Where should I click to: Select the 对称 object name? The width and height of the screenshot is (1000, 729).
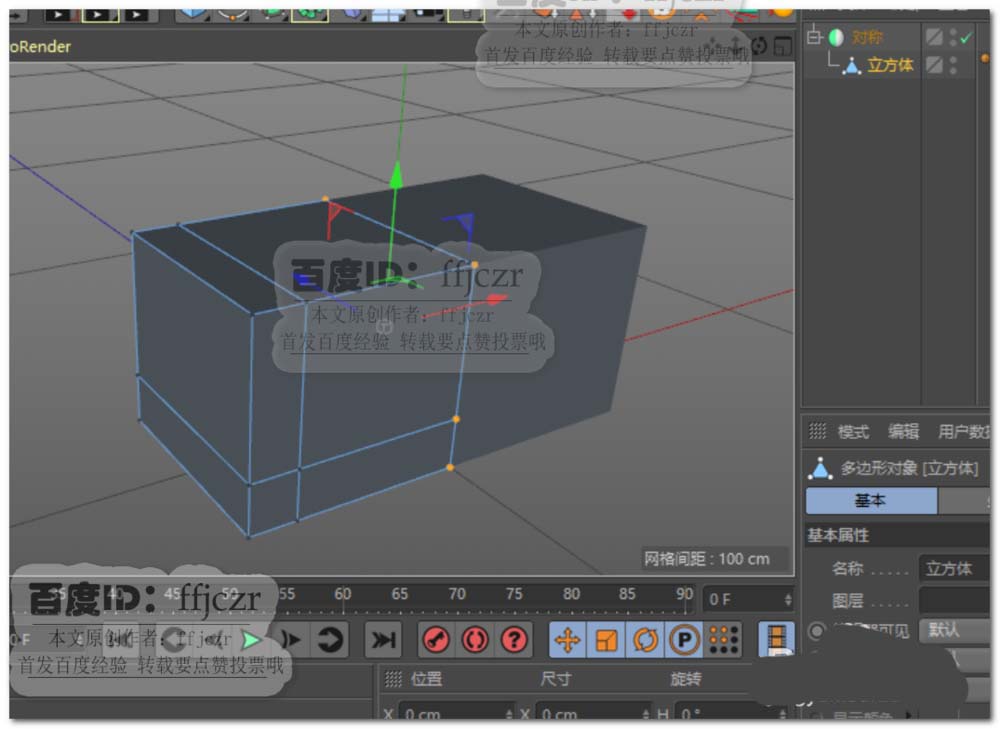pos(867,38)
